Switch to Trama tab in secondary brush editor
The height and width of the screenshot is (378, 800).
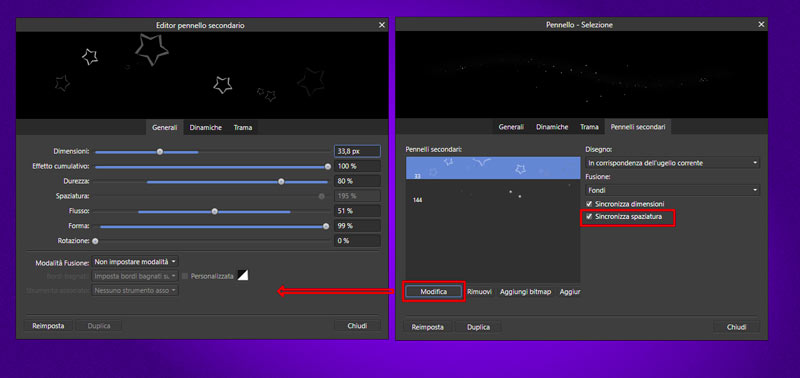click(x=243, y=128)
